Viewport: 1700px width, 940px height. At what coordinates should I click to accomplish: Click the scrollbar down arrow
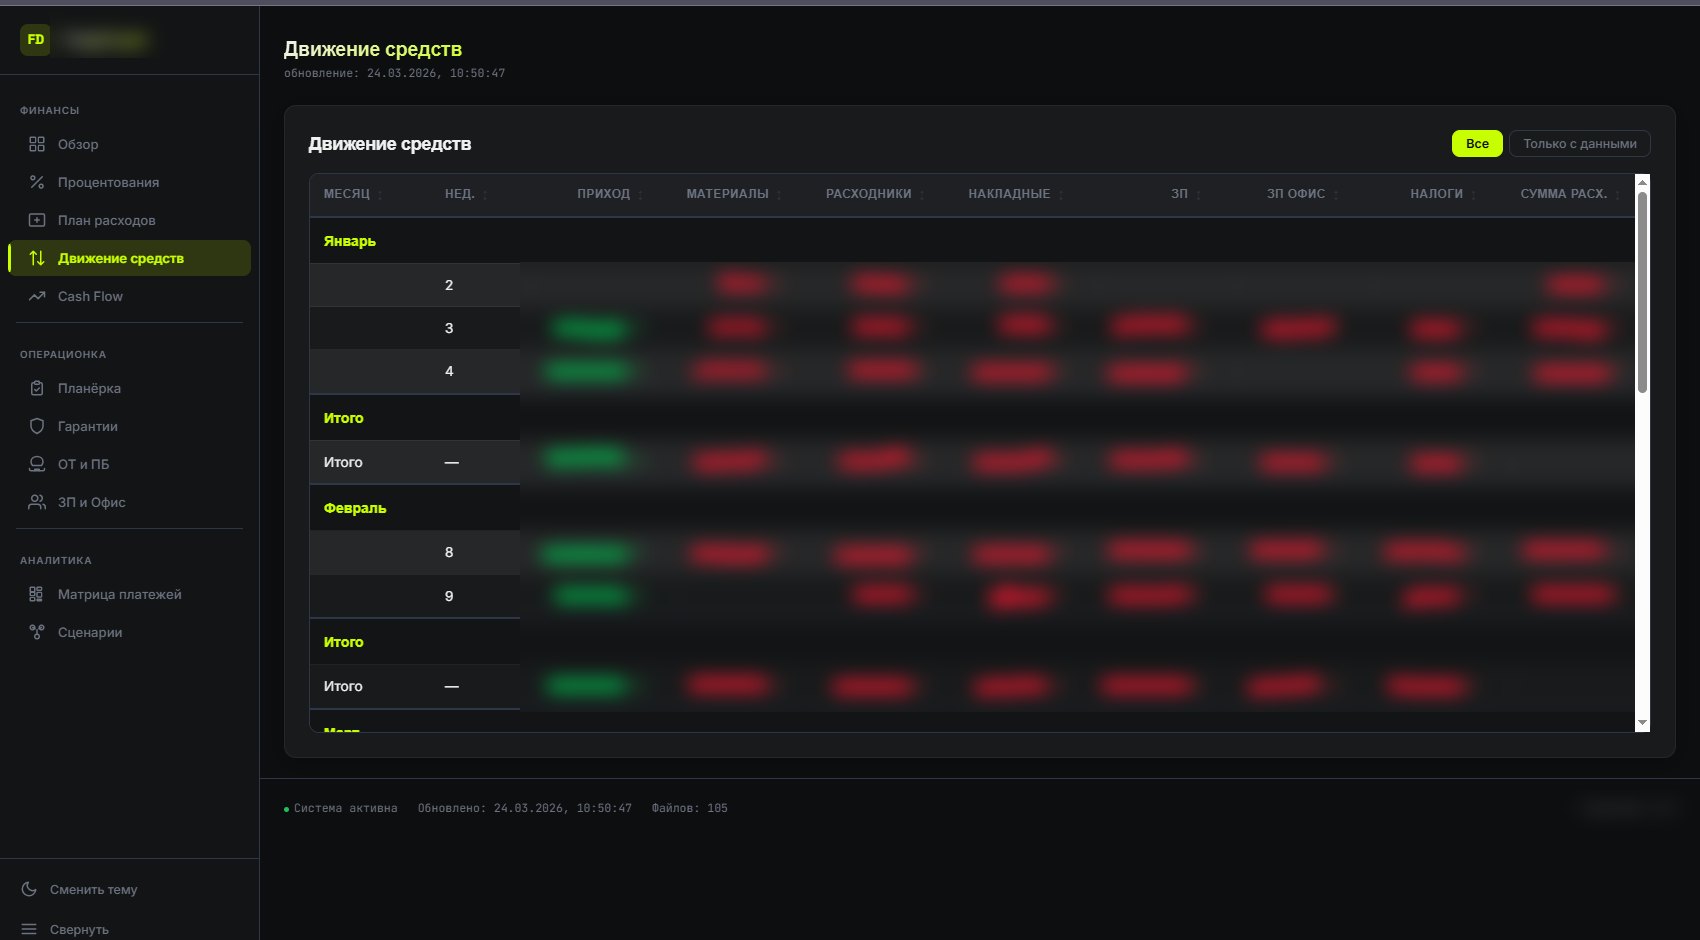[1642, 723]
